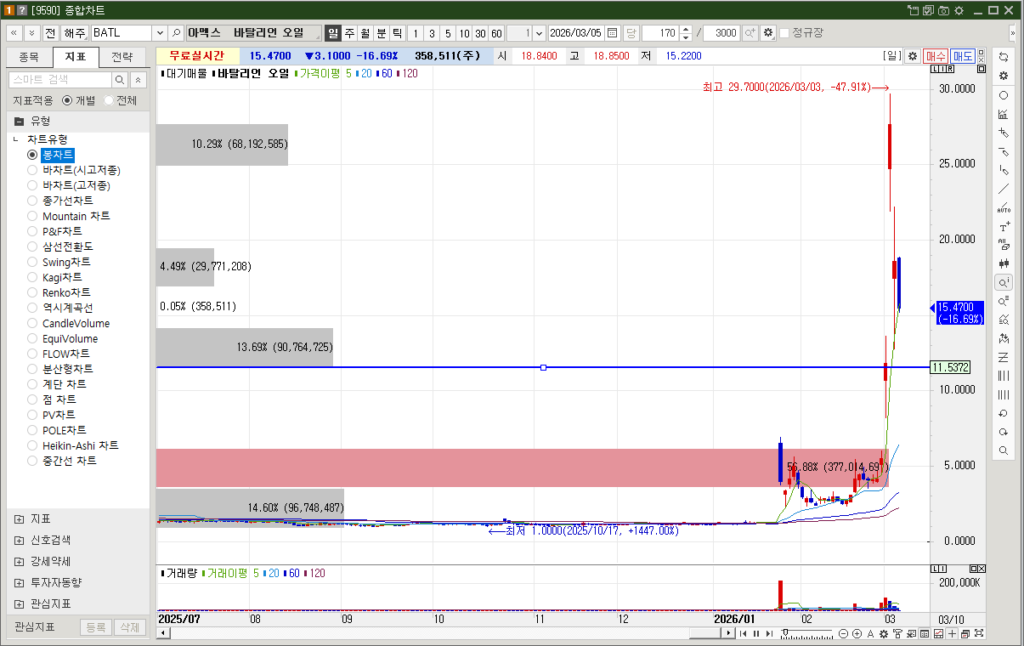The width and height of the screenshot is (1024, 646).
Task: Click the gear icon in the bottom toolbar
Action: [884, 633]
